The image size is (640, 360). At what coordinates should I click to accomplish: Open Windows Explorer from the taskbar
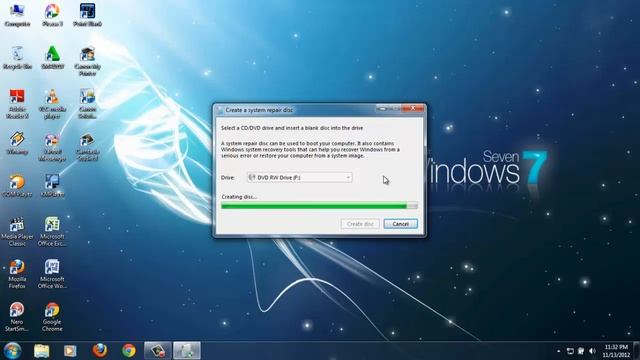pyautogui.click(x=42, y=351)
